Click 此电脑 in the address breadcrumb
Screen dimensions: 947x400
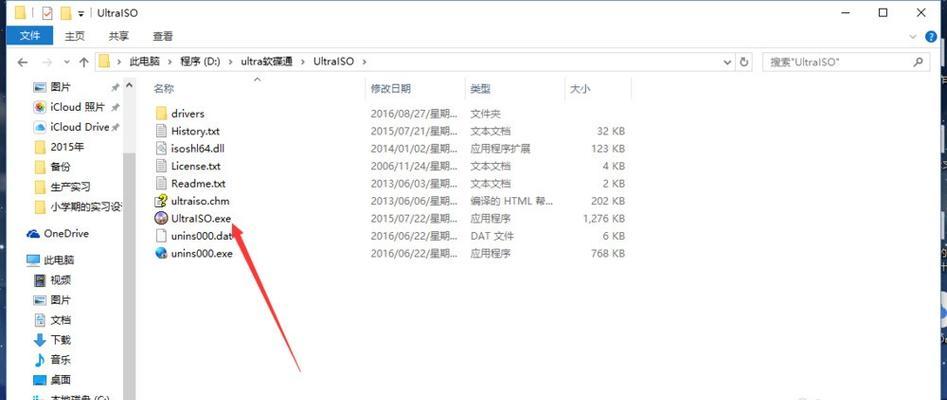(144, 62)
